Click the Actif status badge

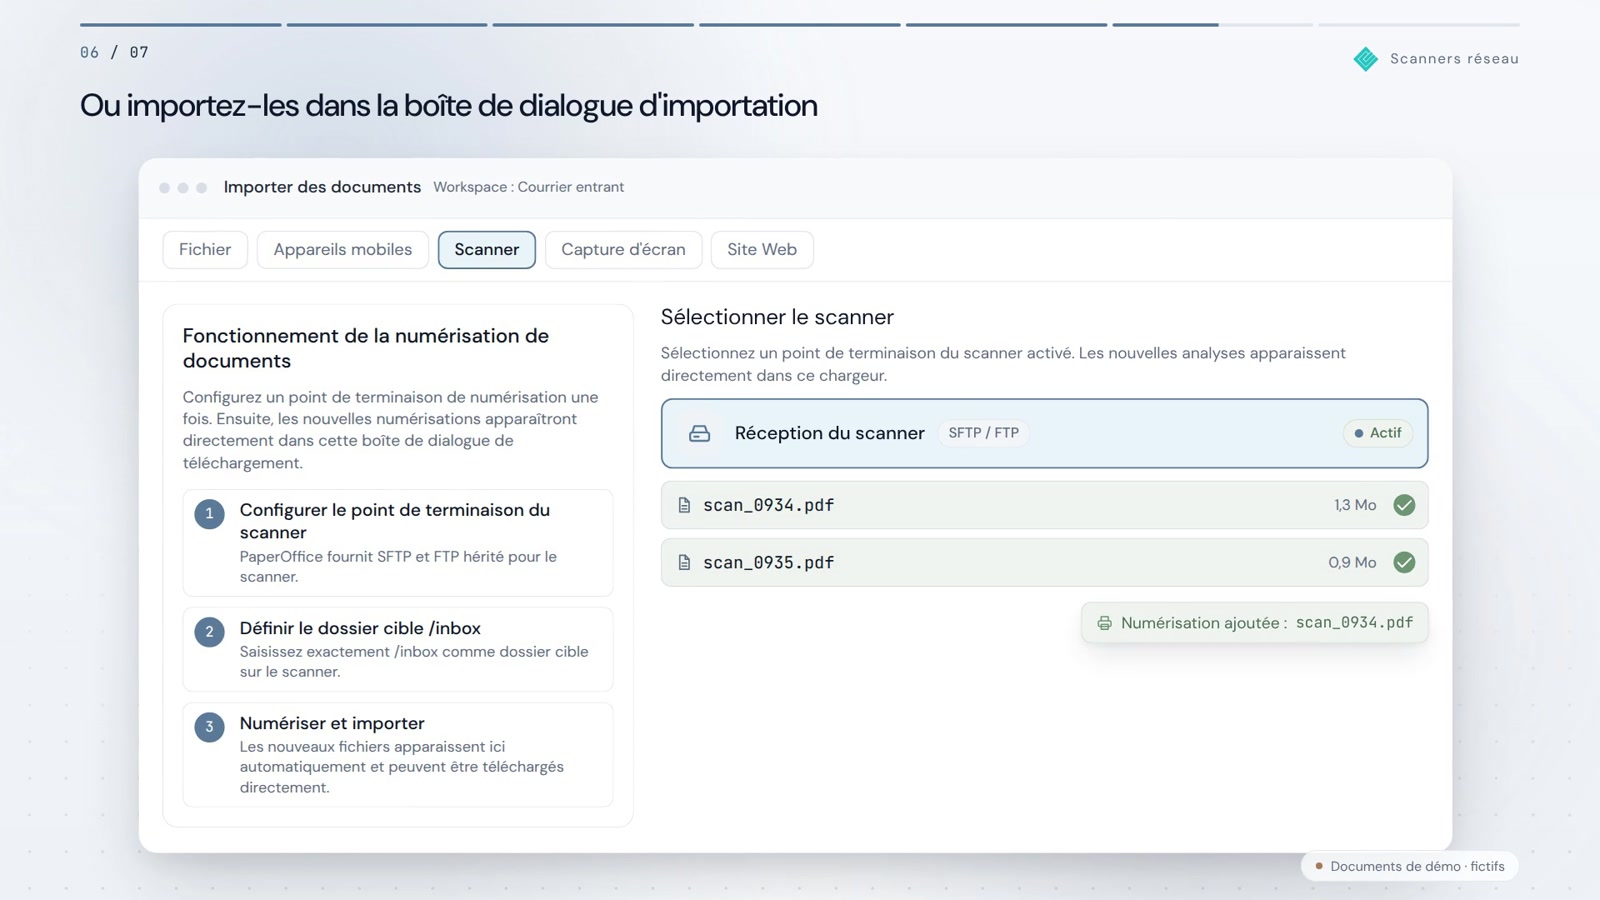pyautogui.click(x=1377, y=433)
